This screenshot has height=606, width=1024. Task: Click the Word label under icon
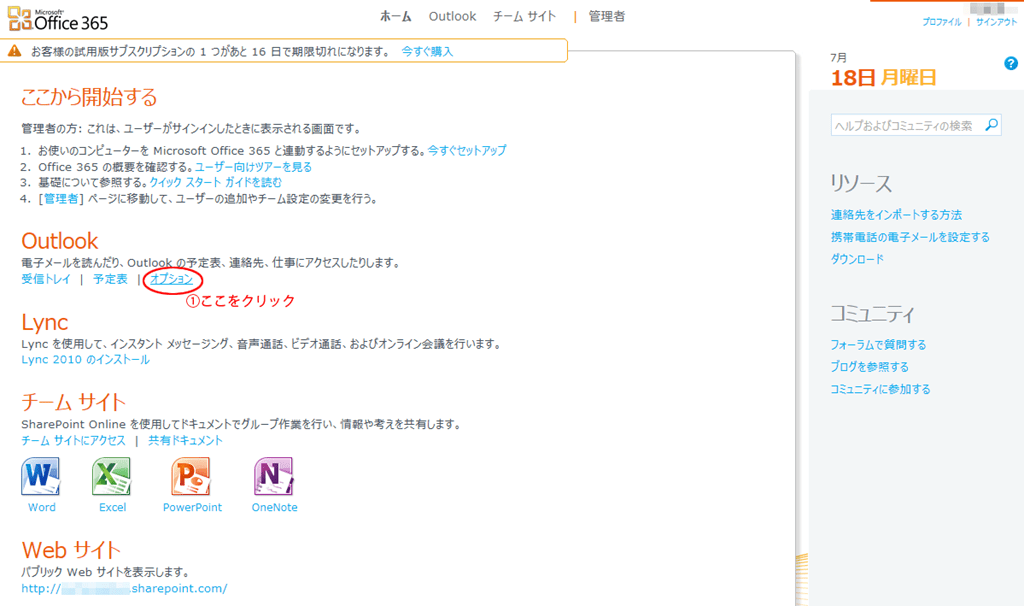pos(42,507)
